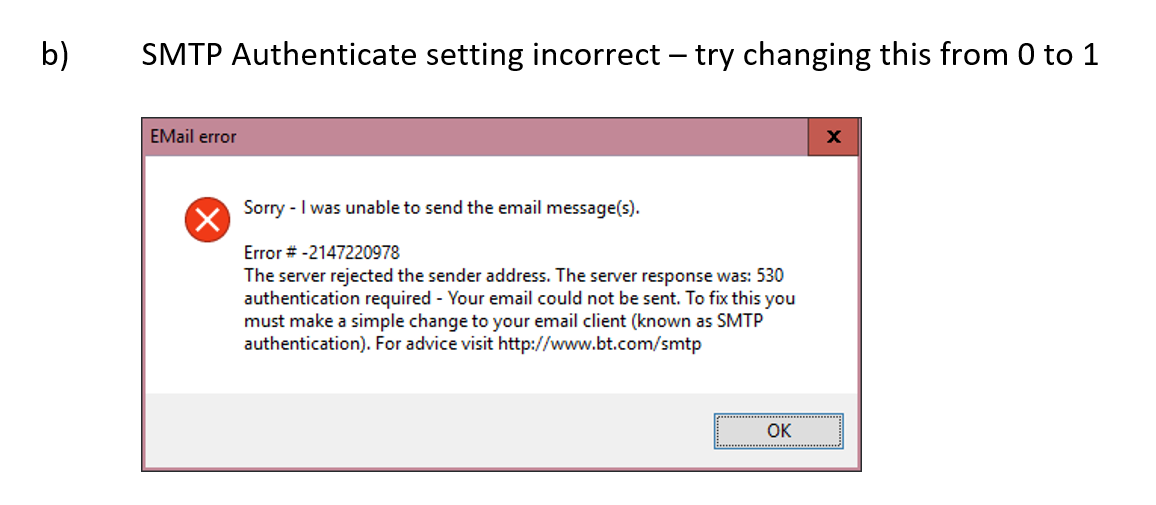1156x505 pixels.
Task: Close the EMail error dialog with X
Action: click(x=833, y=137)
